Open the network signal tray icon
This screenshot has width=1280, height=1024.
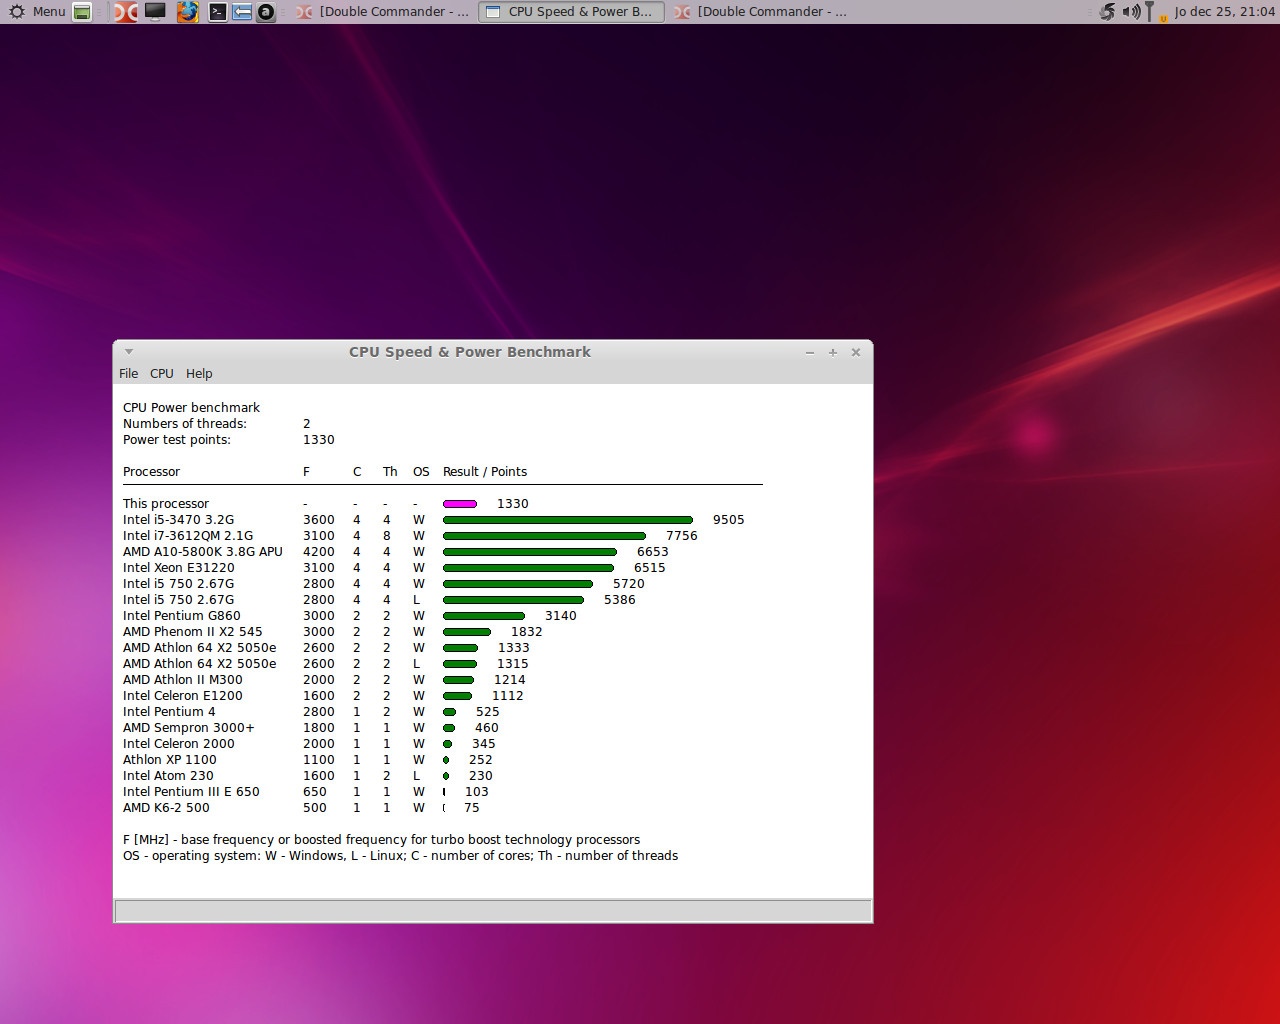(1151, 12)
